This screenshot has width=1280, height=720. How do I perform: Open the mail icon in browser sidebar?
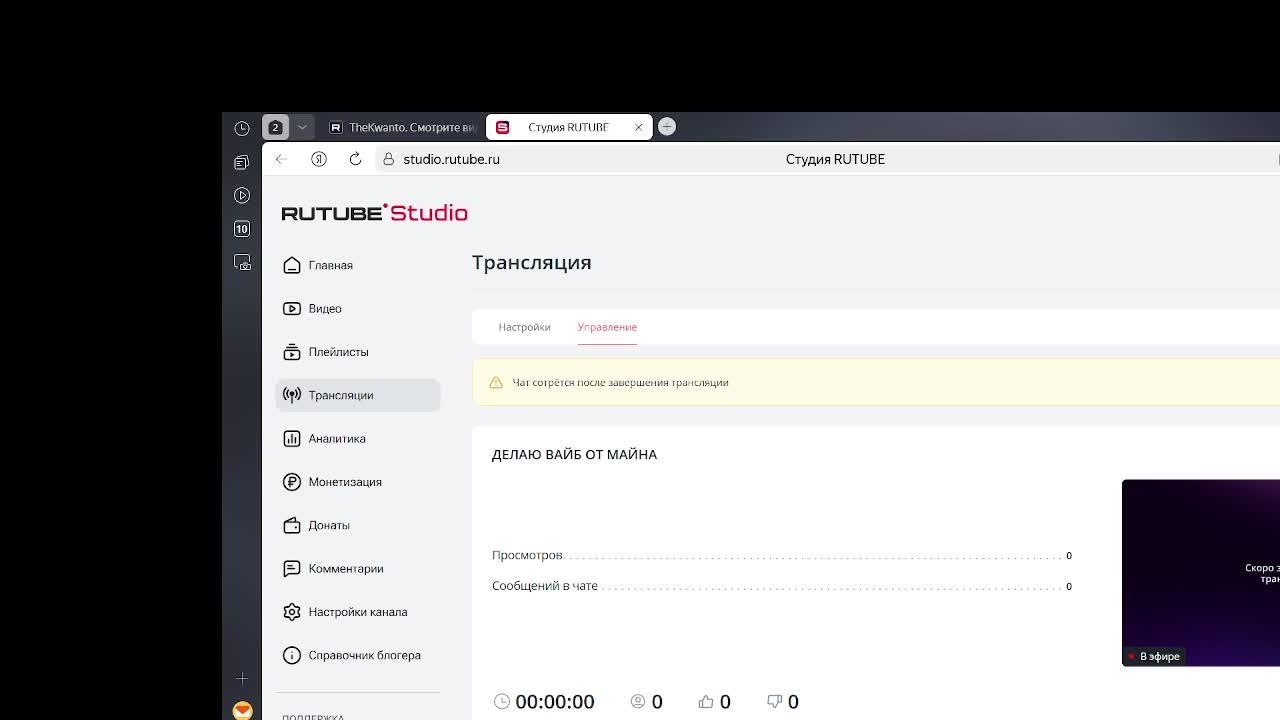(x=242, y=710)
